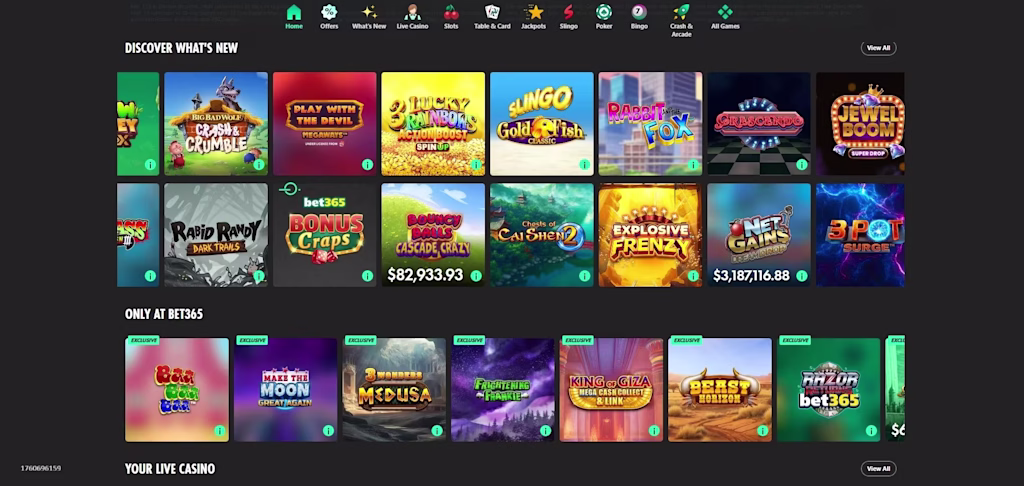1024x486 pixels.
Task: Go to the Home tab
Action: pyautogui.click(x=294, y=17)
